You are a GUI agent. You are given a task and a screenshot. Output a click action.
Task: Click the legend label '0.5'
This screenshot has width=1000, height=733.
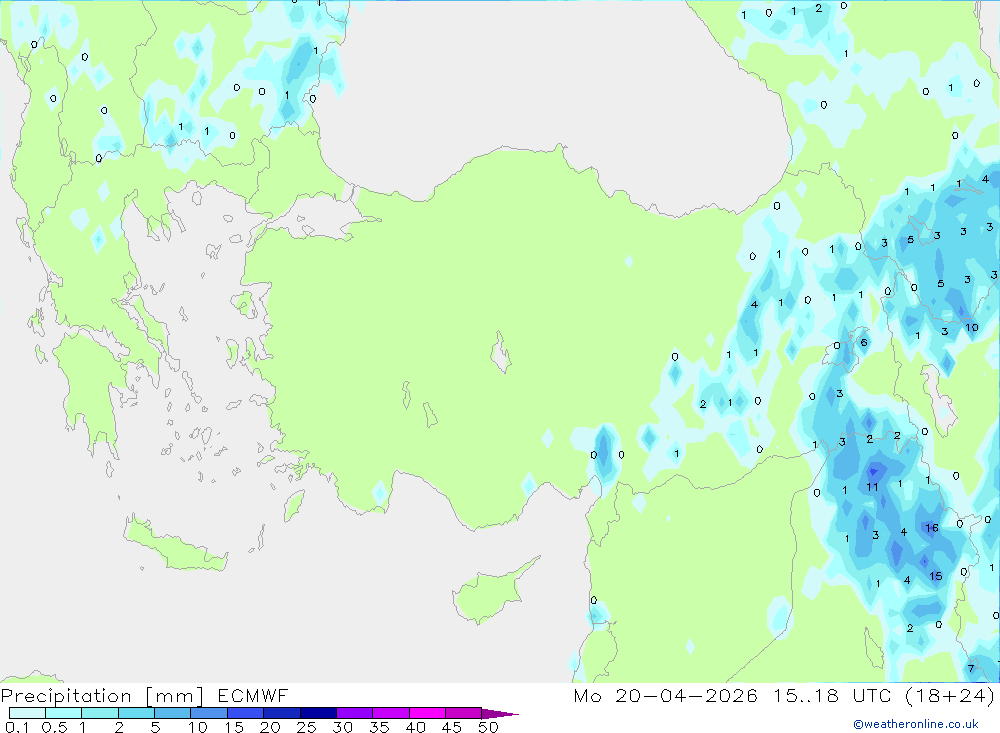pyautogui.click(x=54, y=727)
